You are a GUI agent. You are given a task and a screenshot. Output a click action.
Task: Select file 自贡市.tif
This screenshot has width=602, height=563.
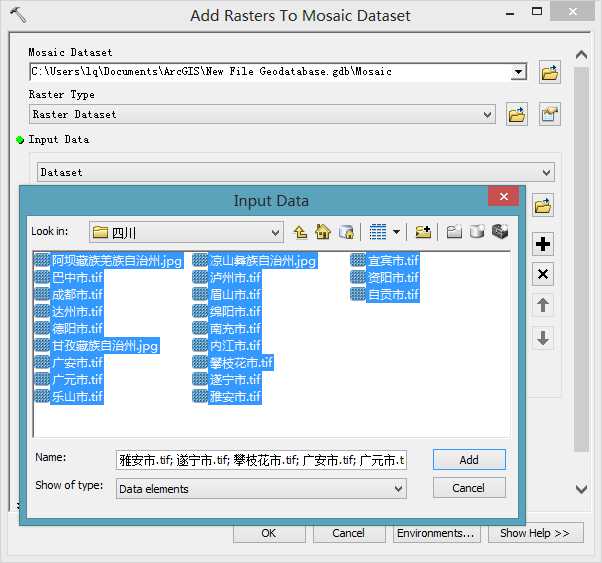(x=385, y=295)
